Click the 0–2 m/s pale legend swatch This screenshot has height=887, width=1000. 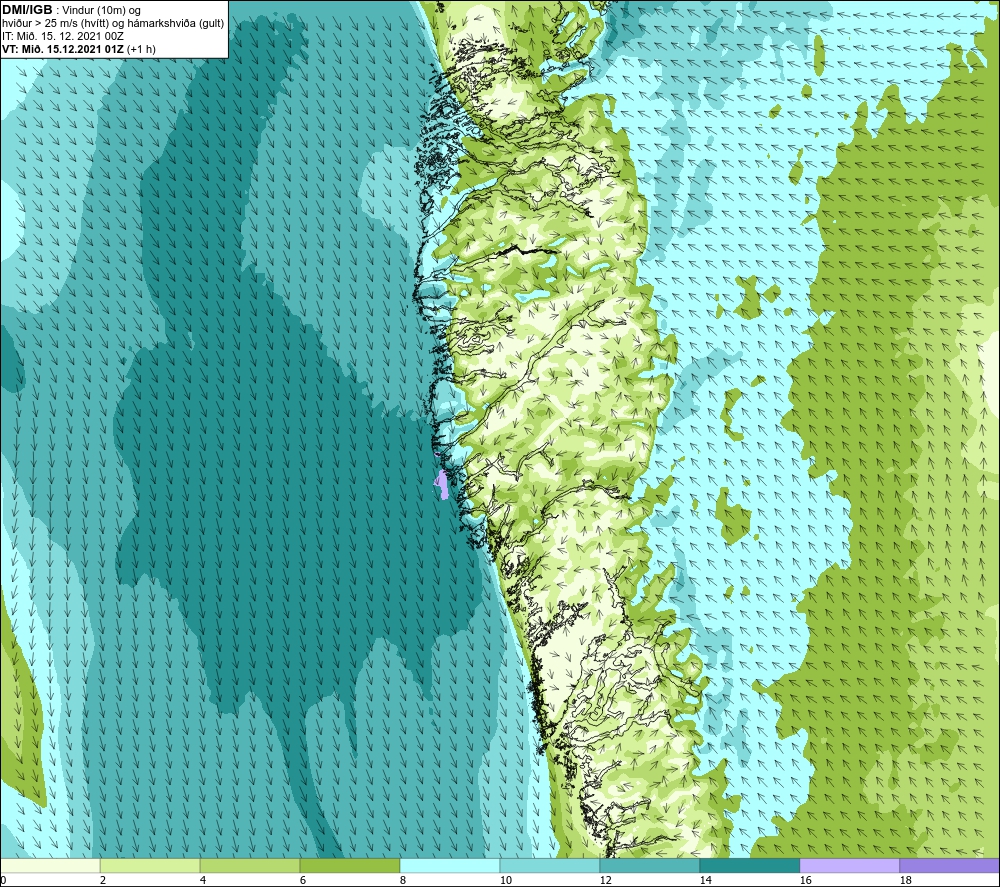[x=50, y=865]
